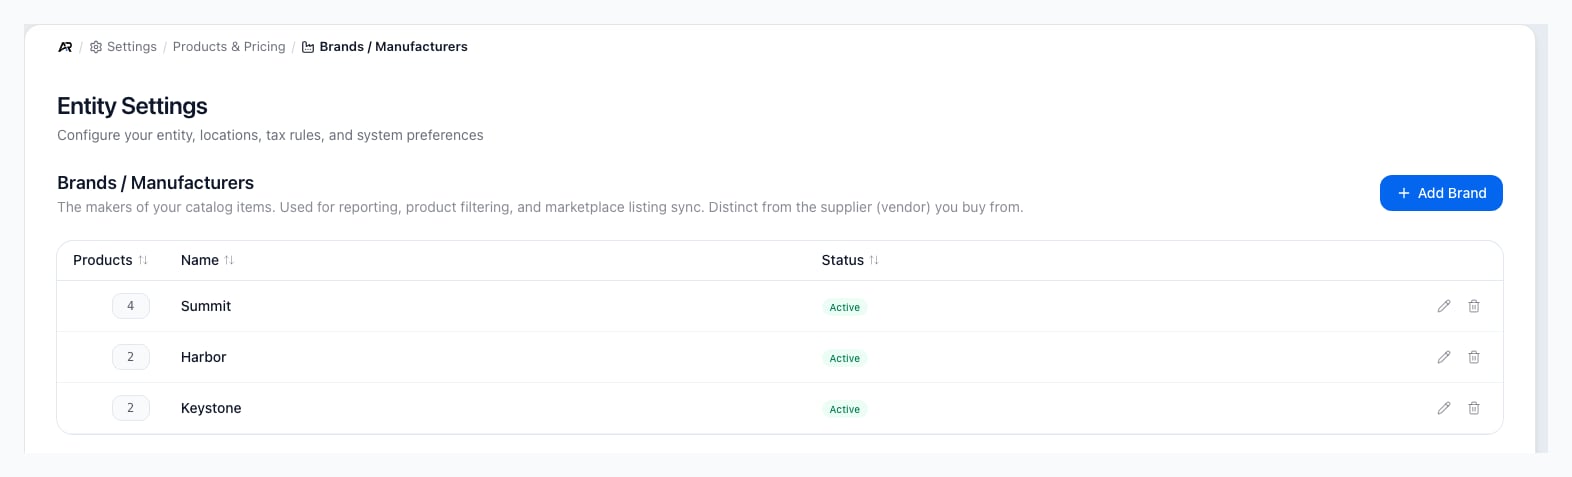This screenshot has height=477, width=1572.
Task: Delete the Harbor brand
Action: (x=1474, y=357)
